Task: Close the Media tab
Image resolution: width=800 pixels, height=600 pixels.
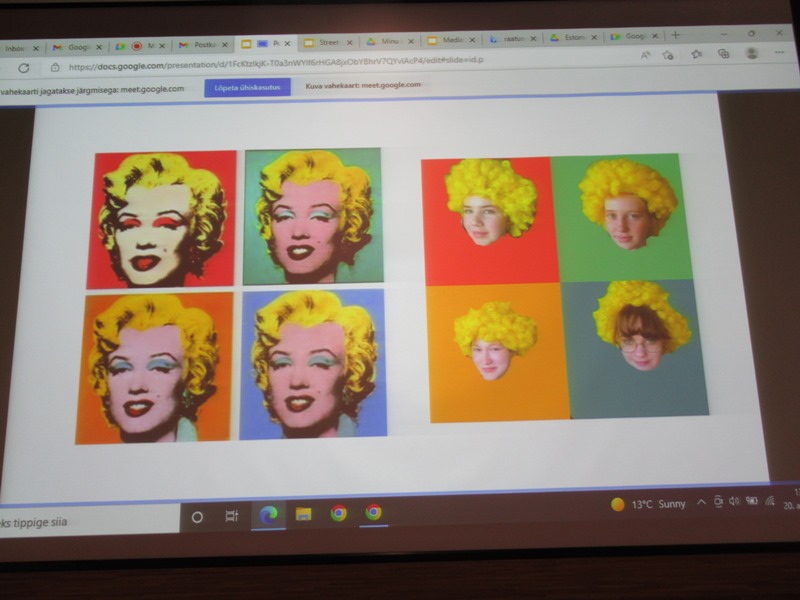Action: click(472, 40)
